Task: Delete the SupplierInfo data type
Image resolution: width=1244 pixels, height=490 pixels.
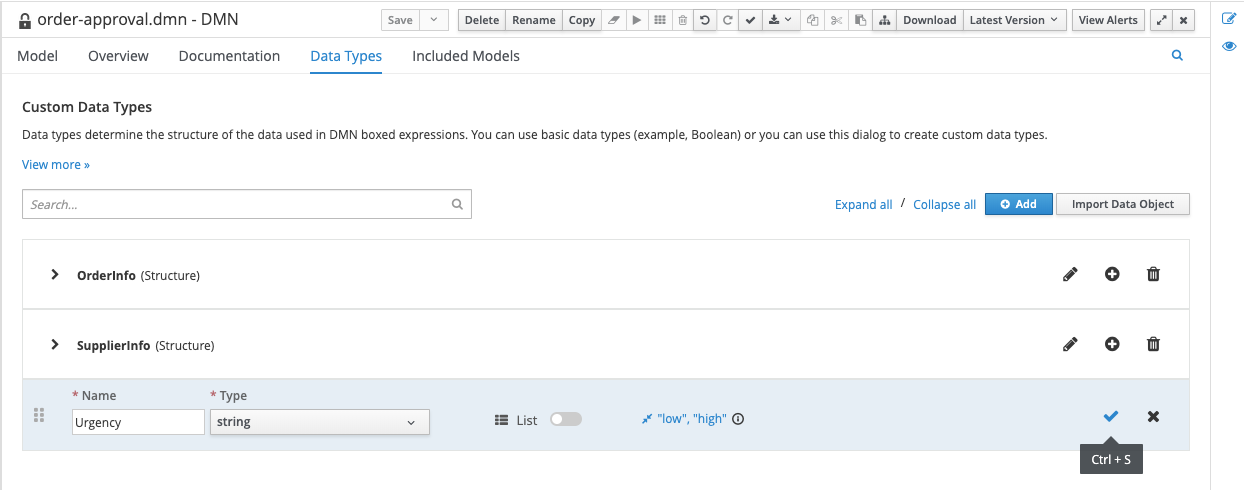Action: pos(1153,344)
